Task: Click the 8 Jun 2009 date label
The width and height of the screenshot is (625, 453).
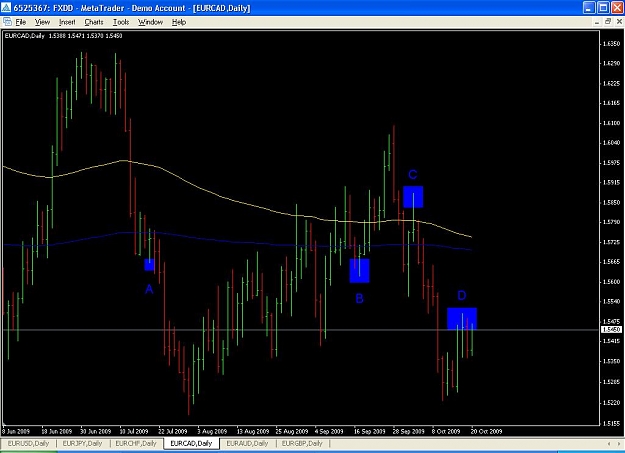Action: click(x=16, y=431)
